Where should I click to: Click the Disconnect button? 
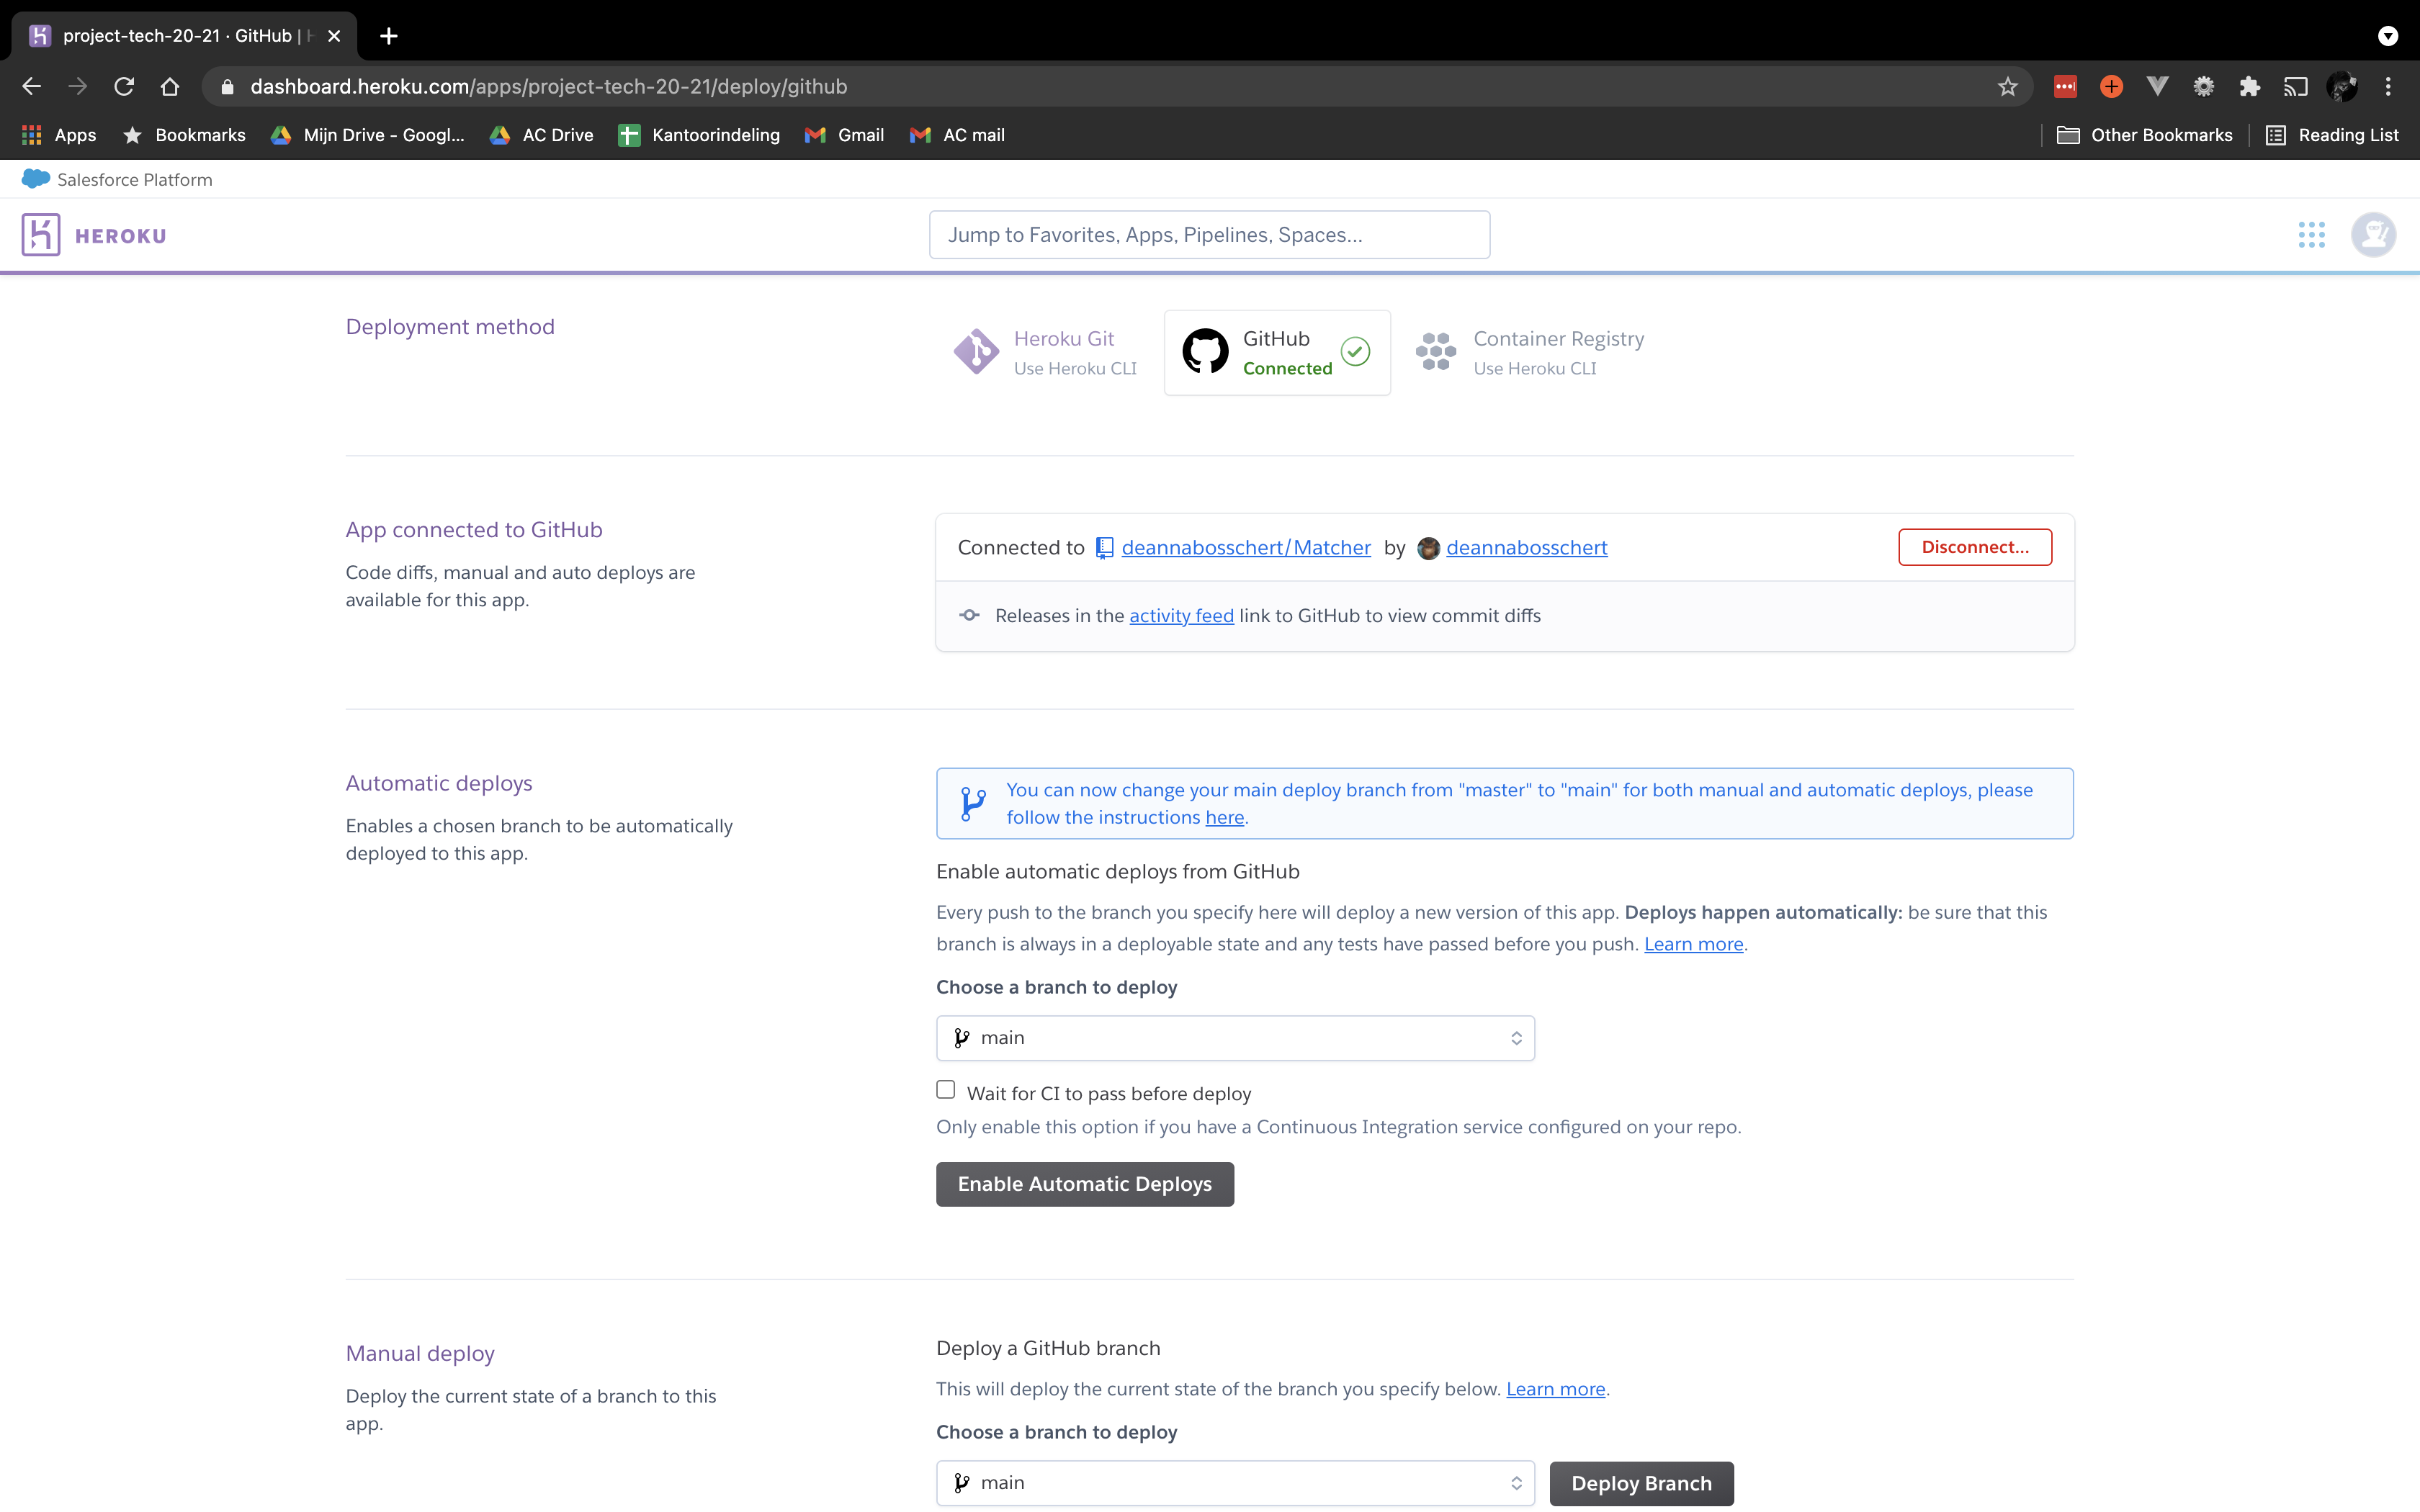click(x=1974, y=546)
